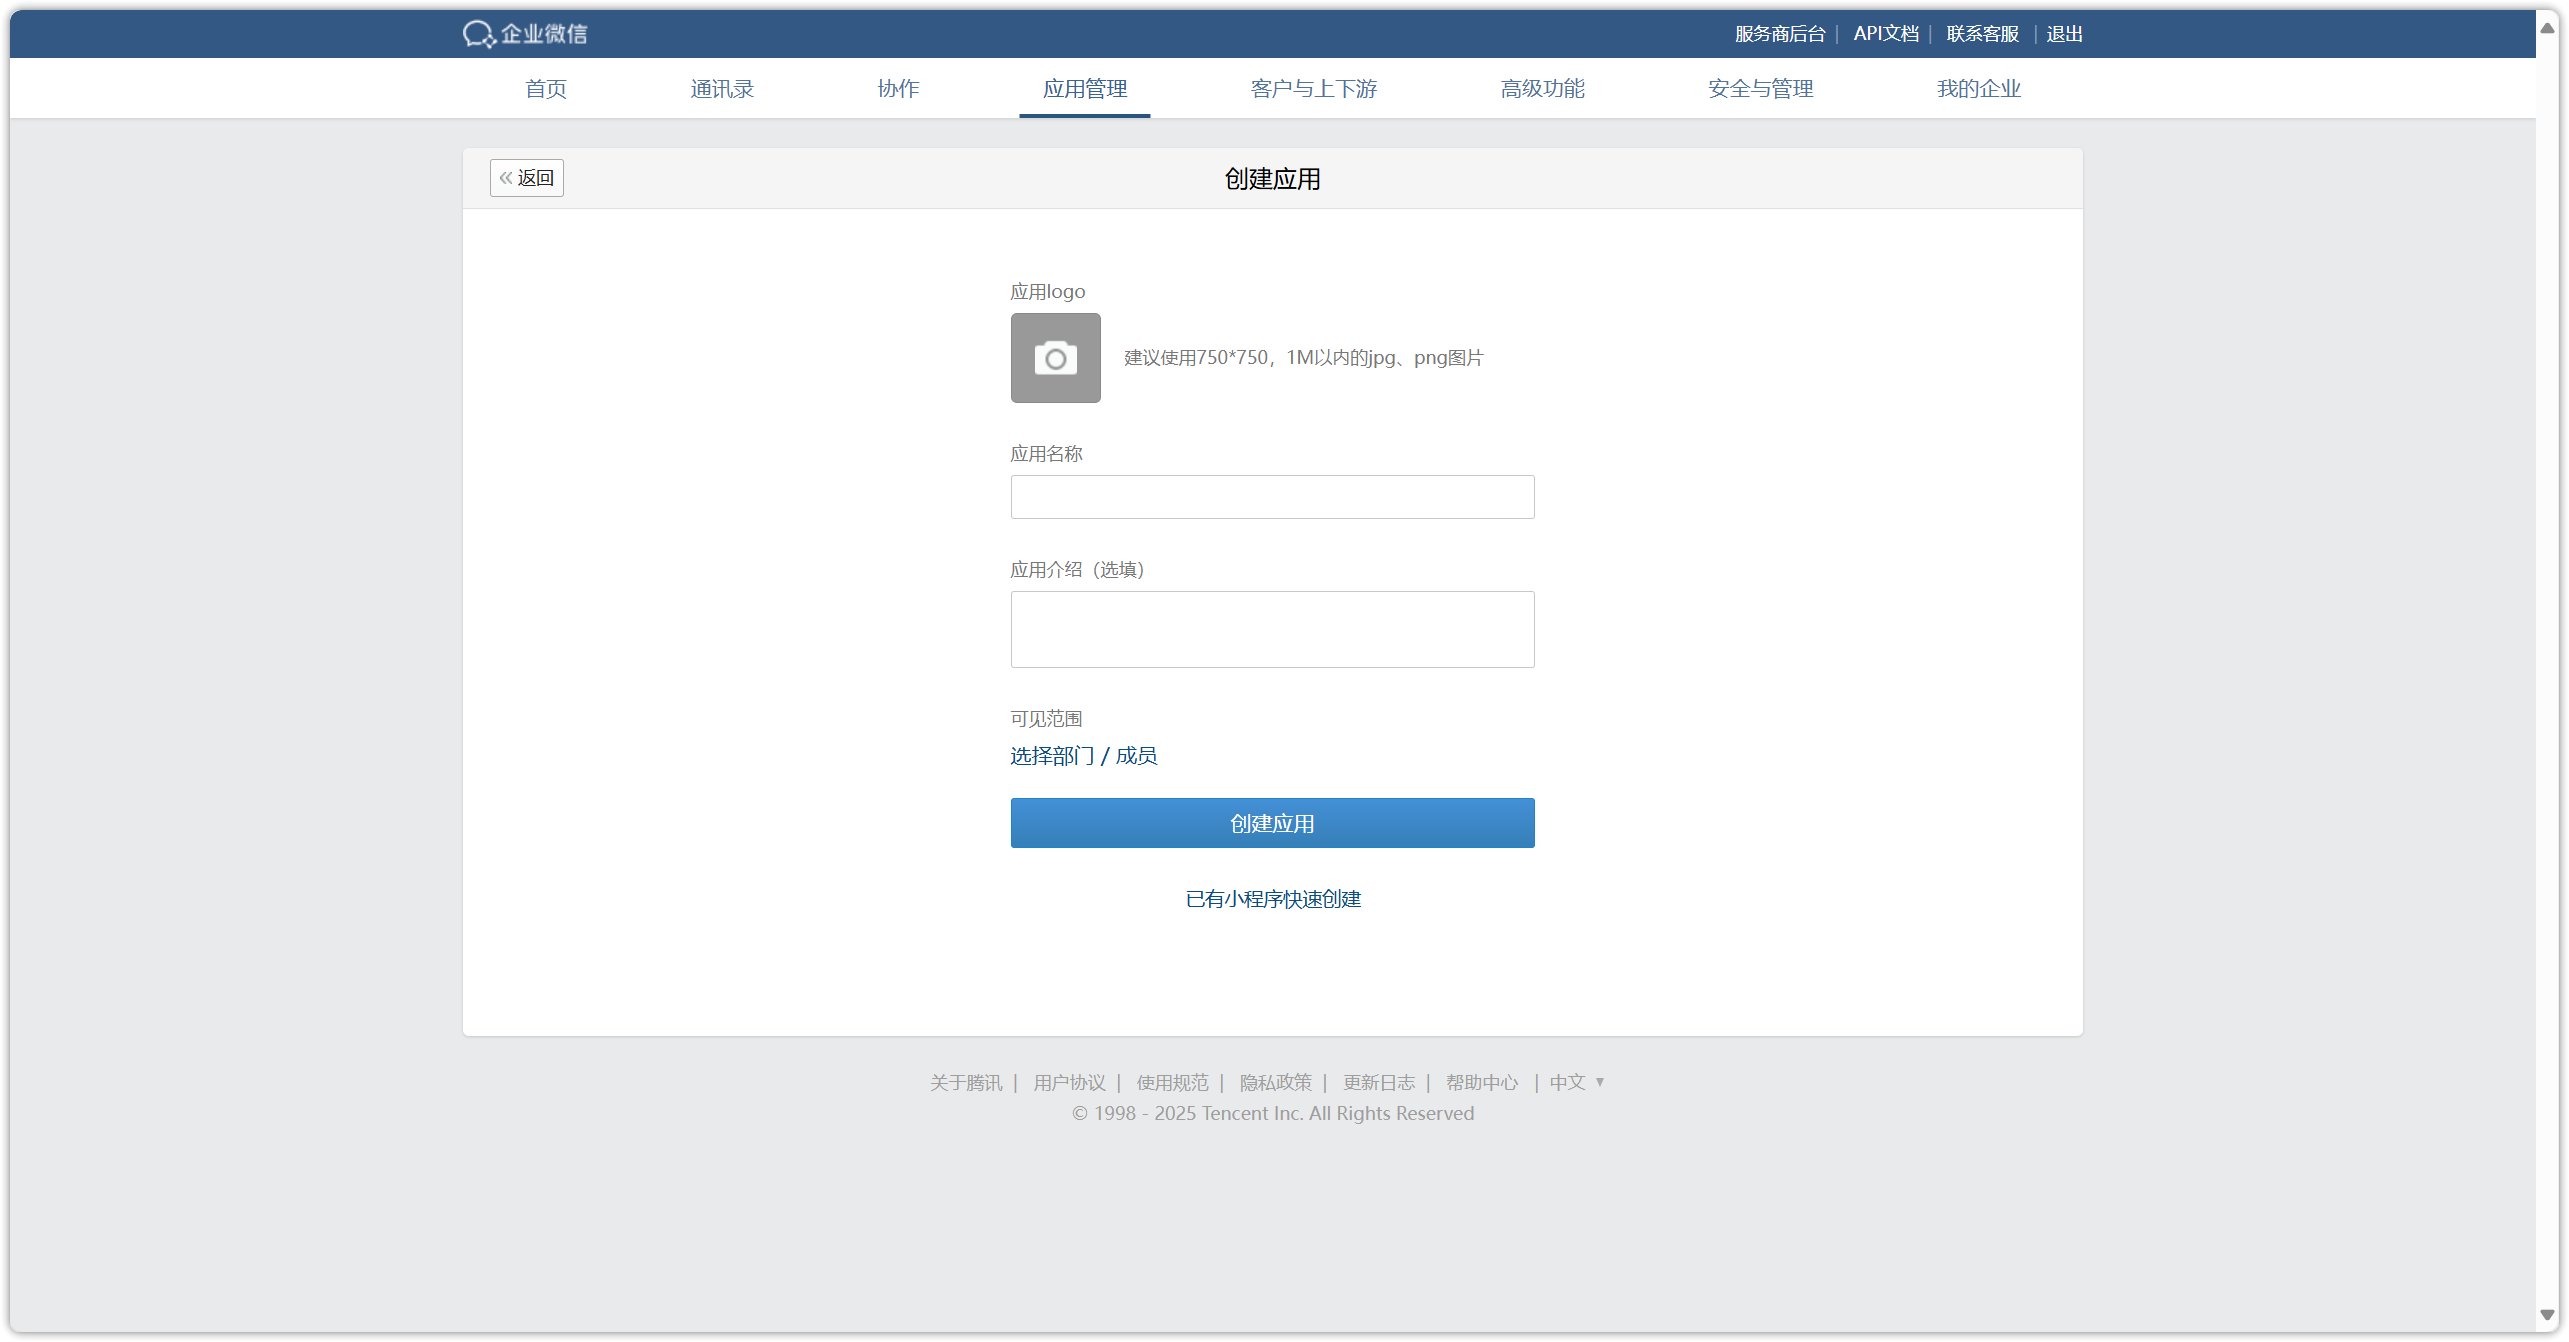This screenshot has width=2569, height=1342.
Task: Upload app logo via camera icon
Action: [1055, 358]
